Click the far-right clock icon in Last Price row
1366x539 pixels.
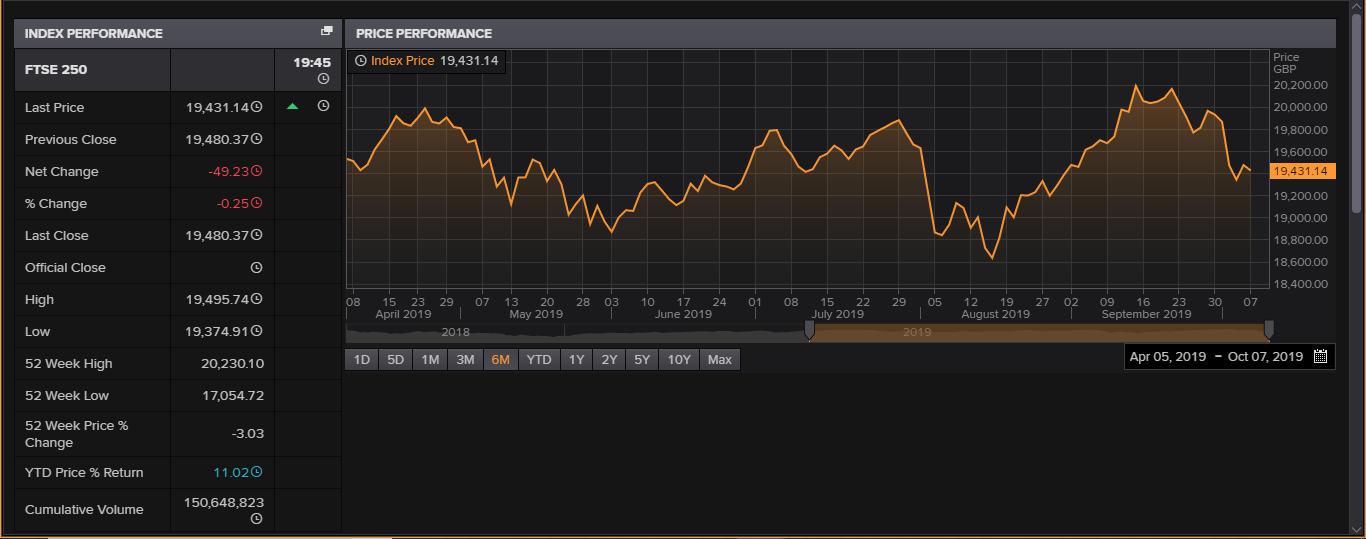coord(323,106)
